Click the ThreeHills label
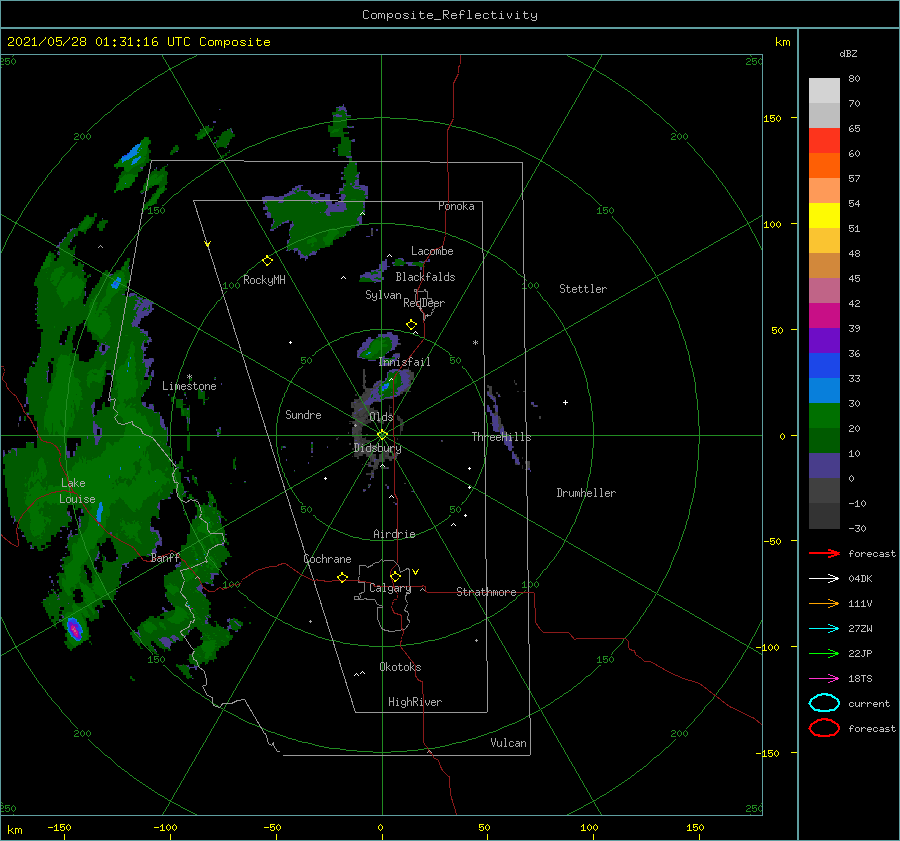This screenshot has width=900, height=841. 501,437
